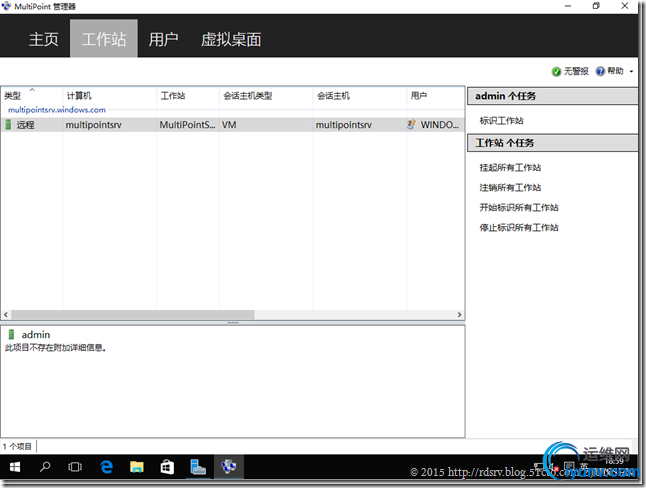Close the MultiPoint 管理器 window
Viewport: 646px width, 488px height.
click(625, 6)
